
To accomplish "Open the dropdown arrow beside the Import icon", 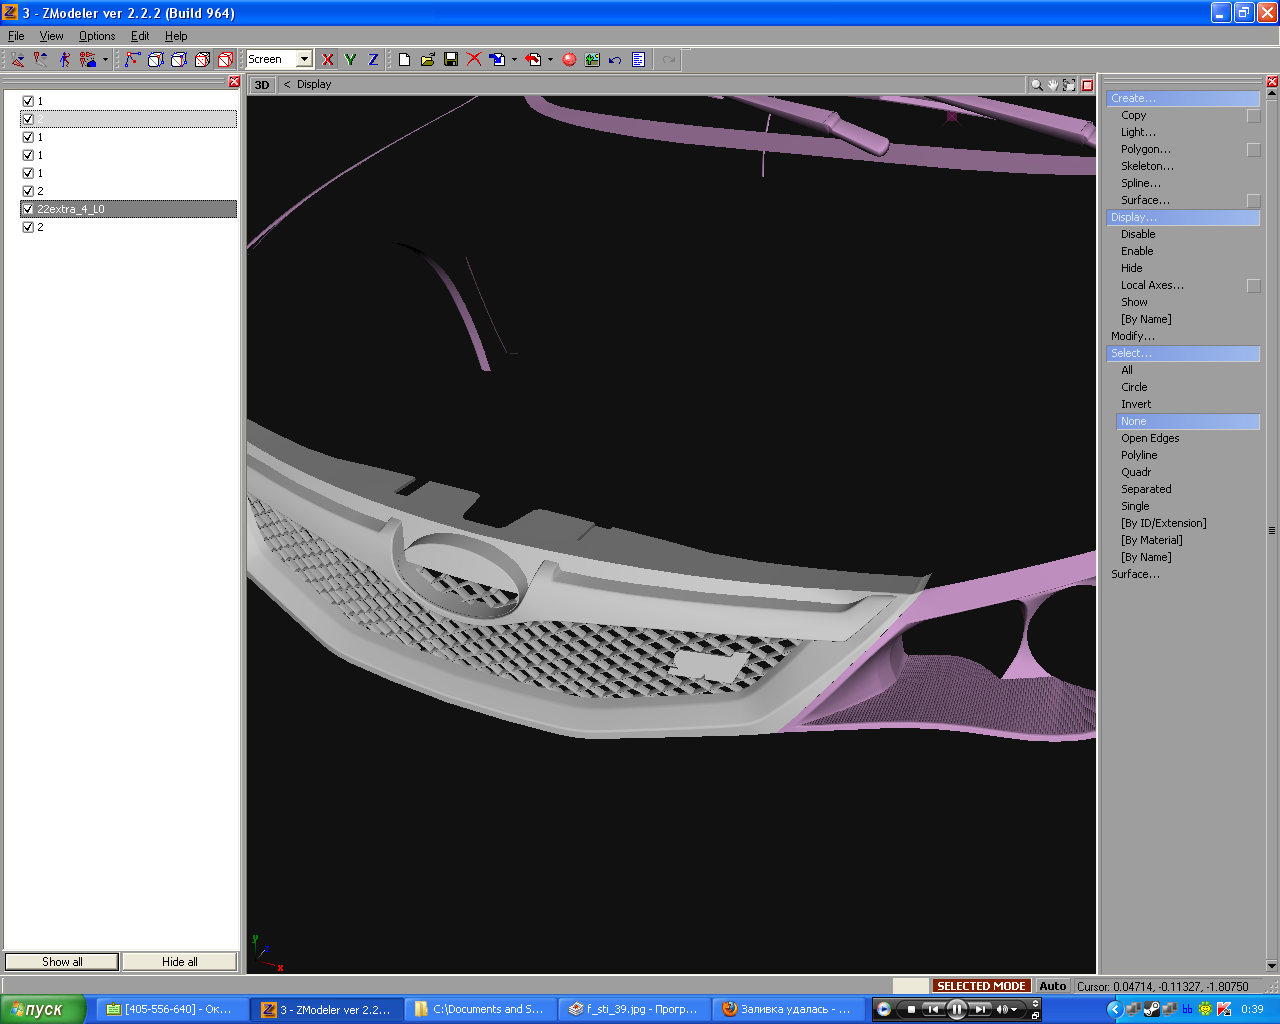I will click(514, 60).
